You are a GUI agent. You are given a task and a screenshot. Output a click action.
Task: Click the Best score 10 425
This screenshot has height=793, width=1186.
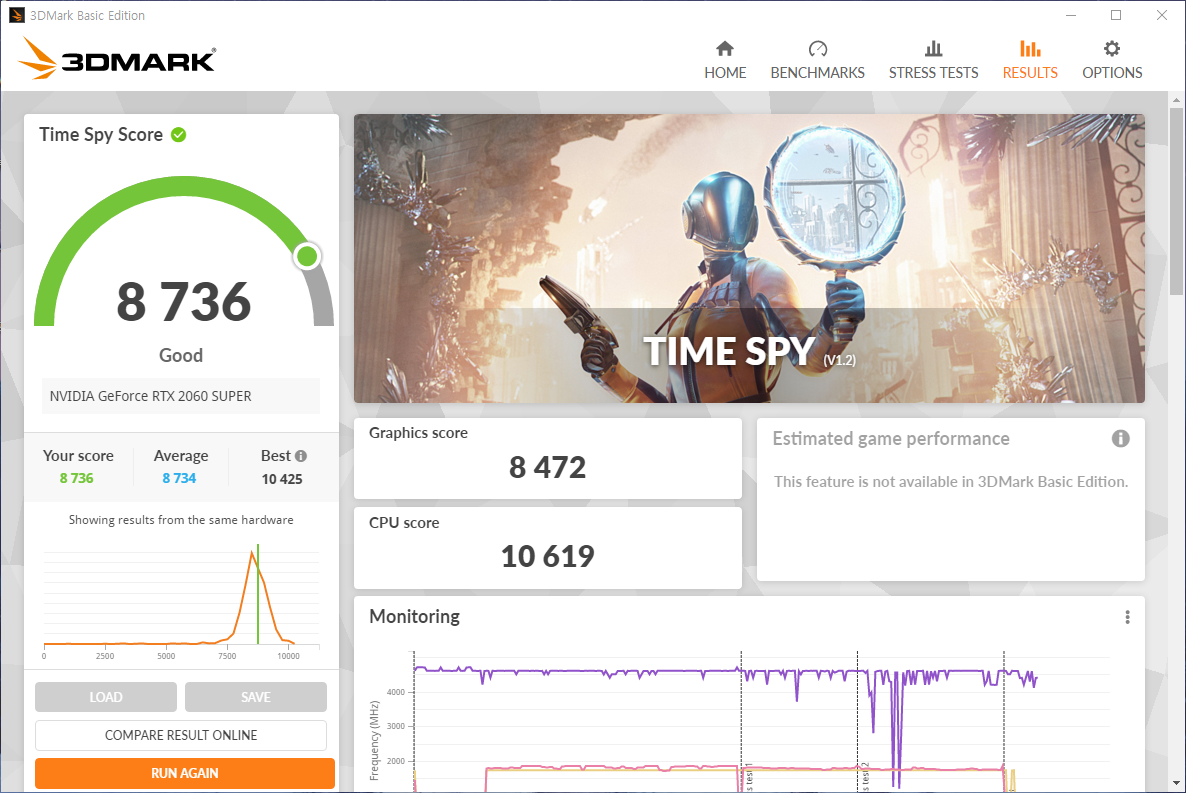(282, 479)
